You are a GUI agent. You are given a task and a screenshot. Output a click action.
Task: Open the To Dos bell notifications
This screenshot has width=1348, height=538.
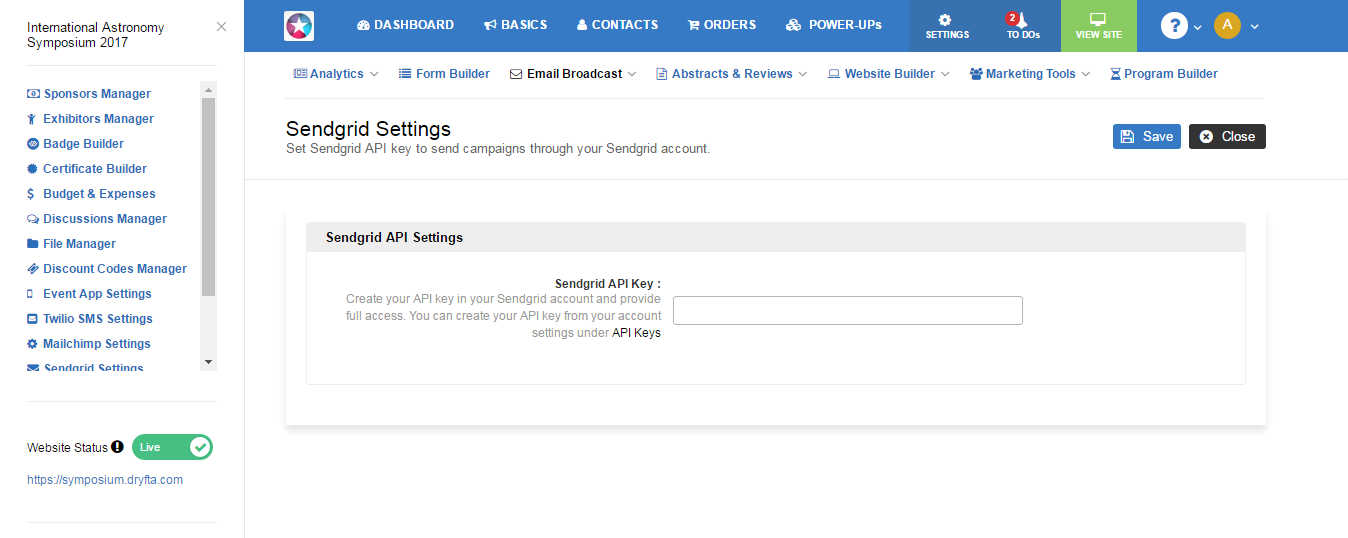pyautogui.click(x=1023, y=26)
